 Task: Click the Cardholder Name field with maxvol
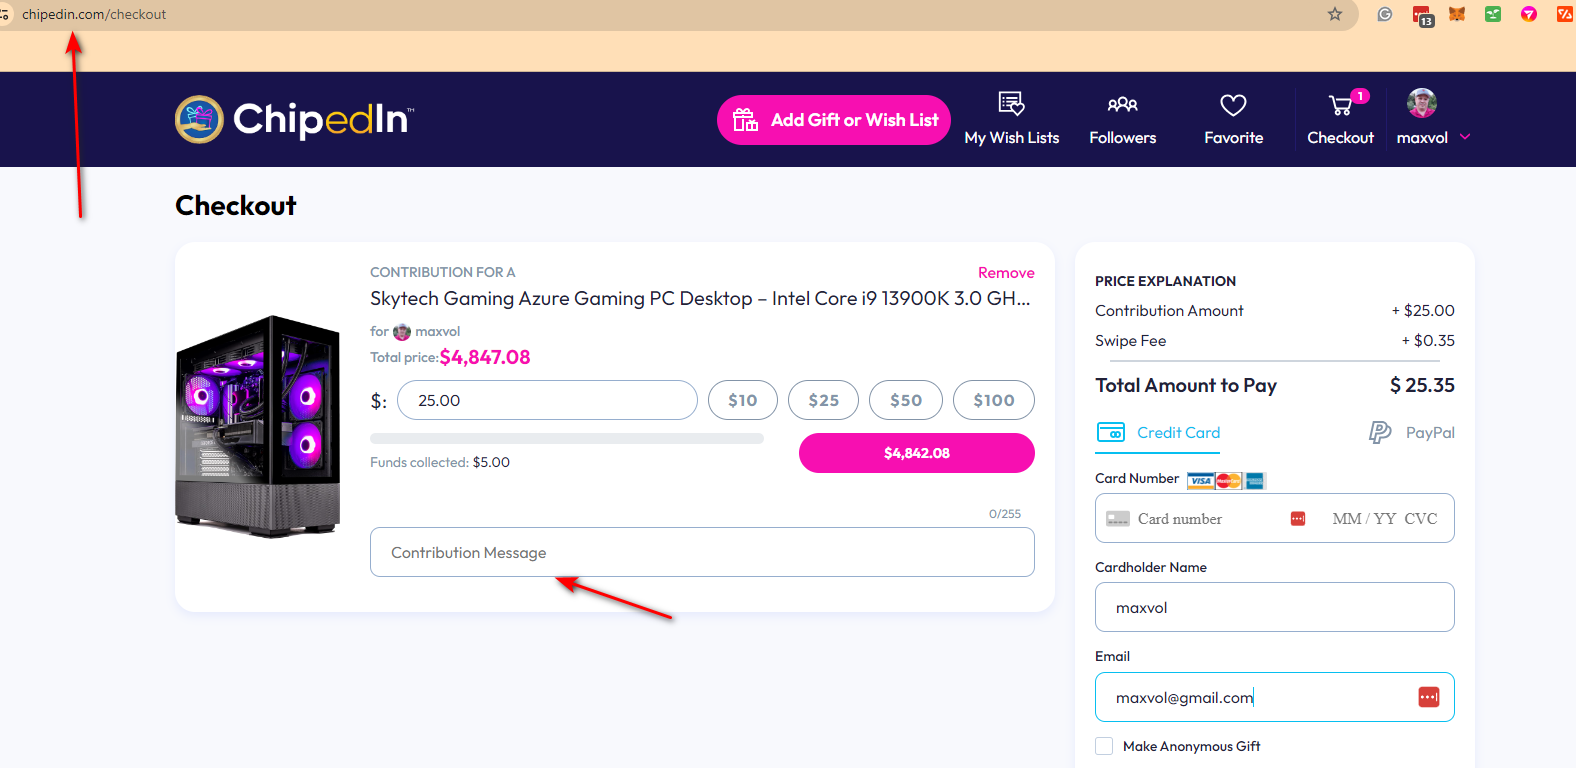pyautogui.click(x=1275, y=607)
